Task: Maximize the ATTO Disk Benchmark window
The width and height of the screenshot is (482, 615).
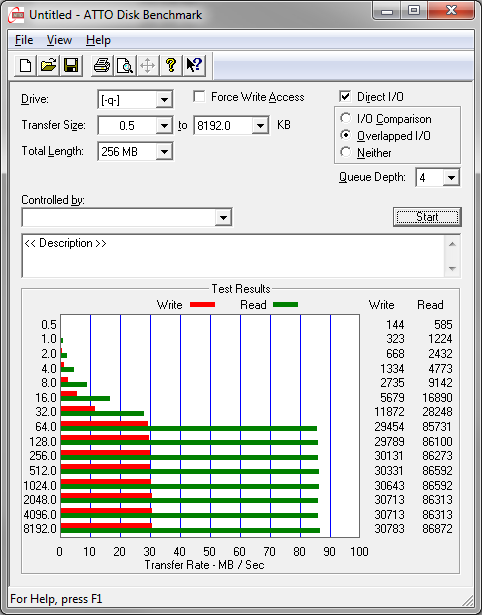Action: tap(414, 11)
